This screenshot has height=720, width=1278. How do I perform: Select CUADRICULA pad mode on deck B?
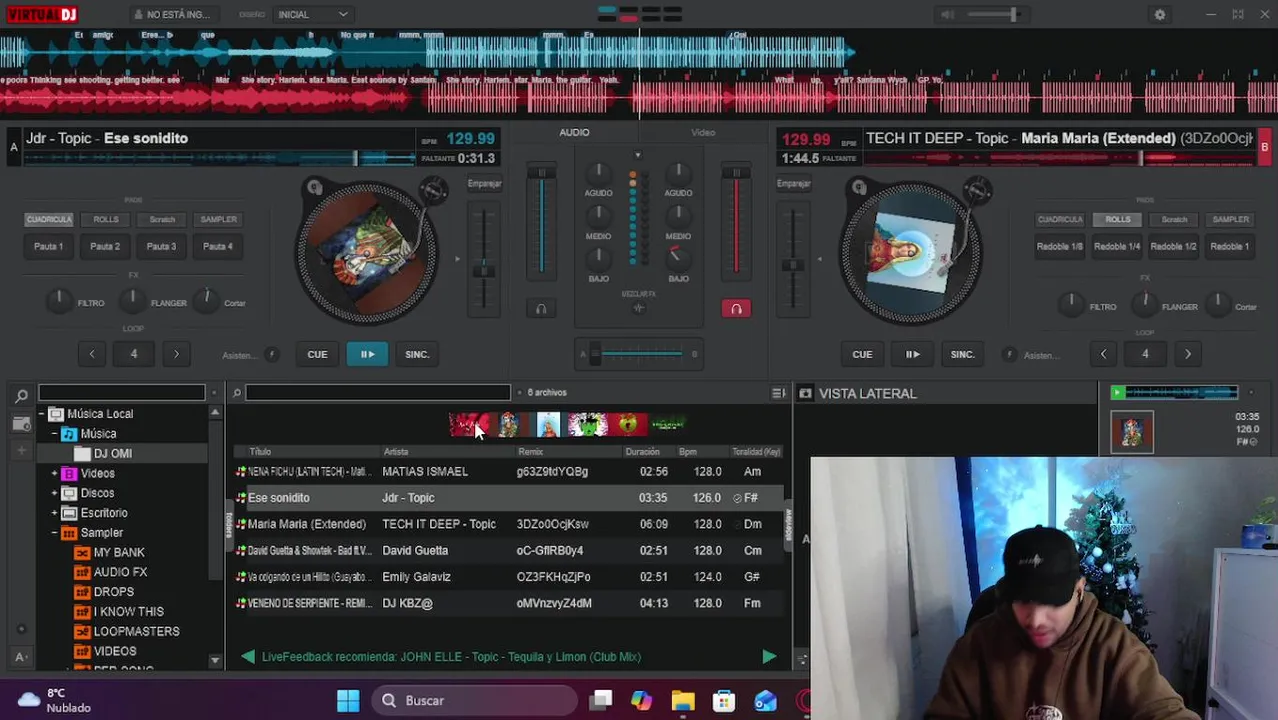click(x=1061, y=220)
